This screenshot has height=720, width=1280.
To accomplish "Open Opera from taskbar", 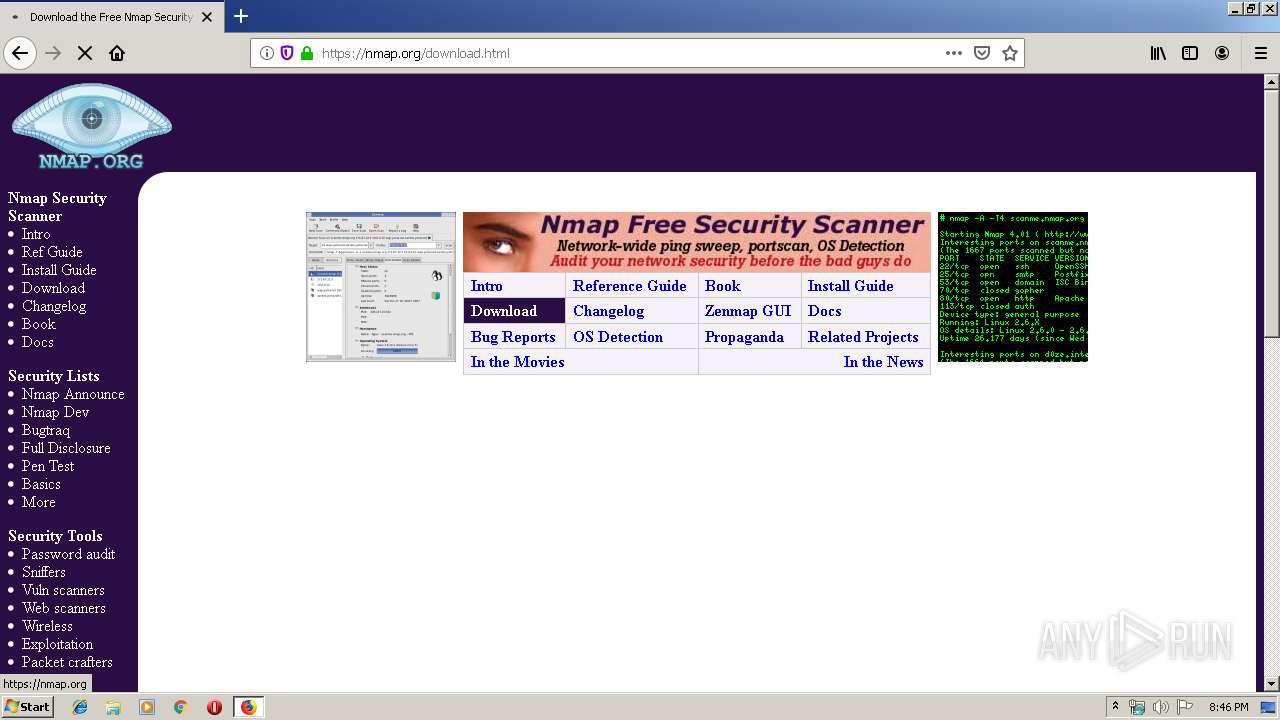I will coord(214,707).
